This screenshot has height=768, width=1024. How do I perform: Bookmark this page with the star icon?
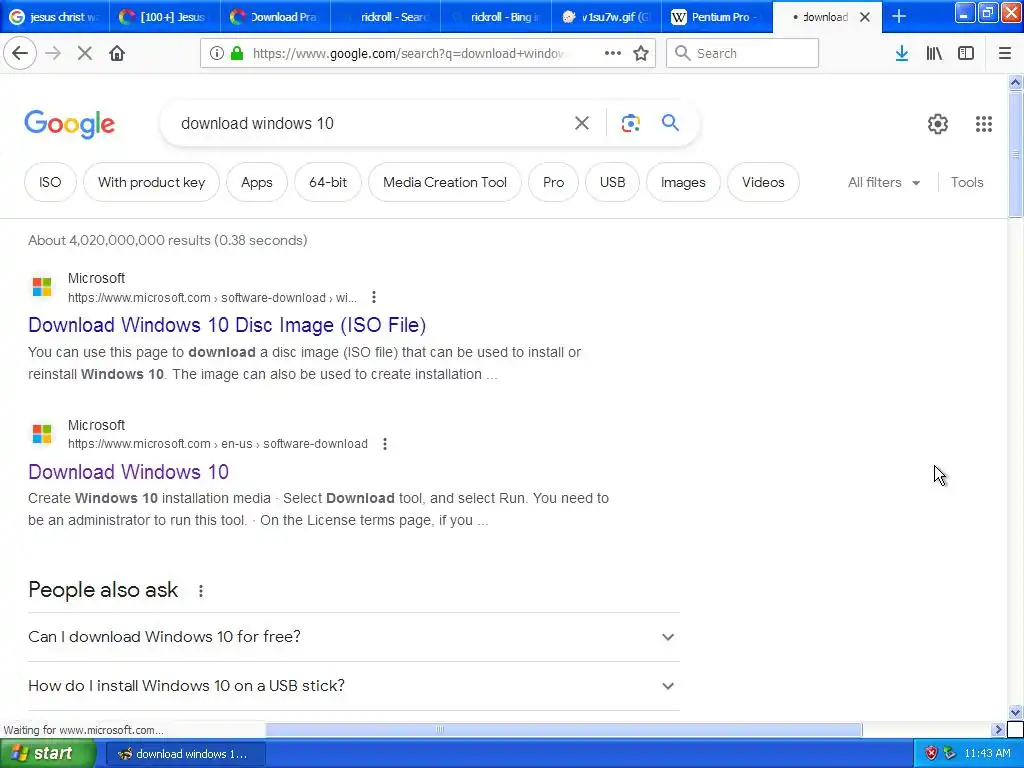click(641, 54)
